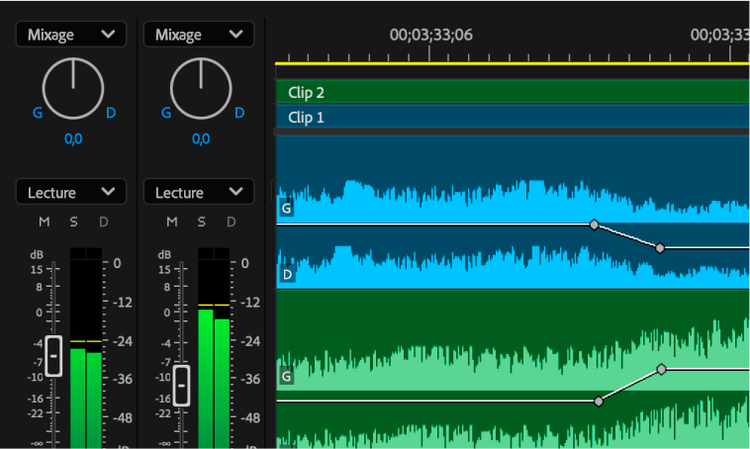
Task: Solo the first track with S
Action: [73, 221]
